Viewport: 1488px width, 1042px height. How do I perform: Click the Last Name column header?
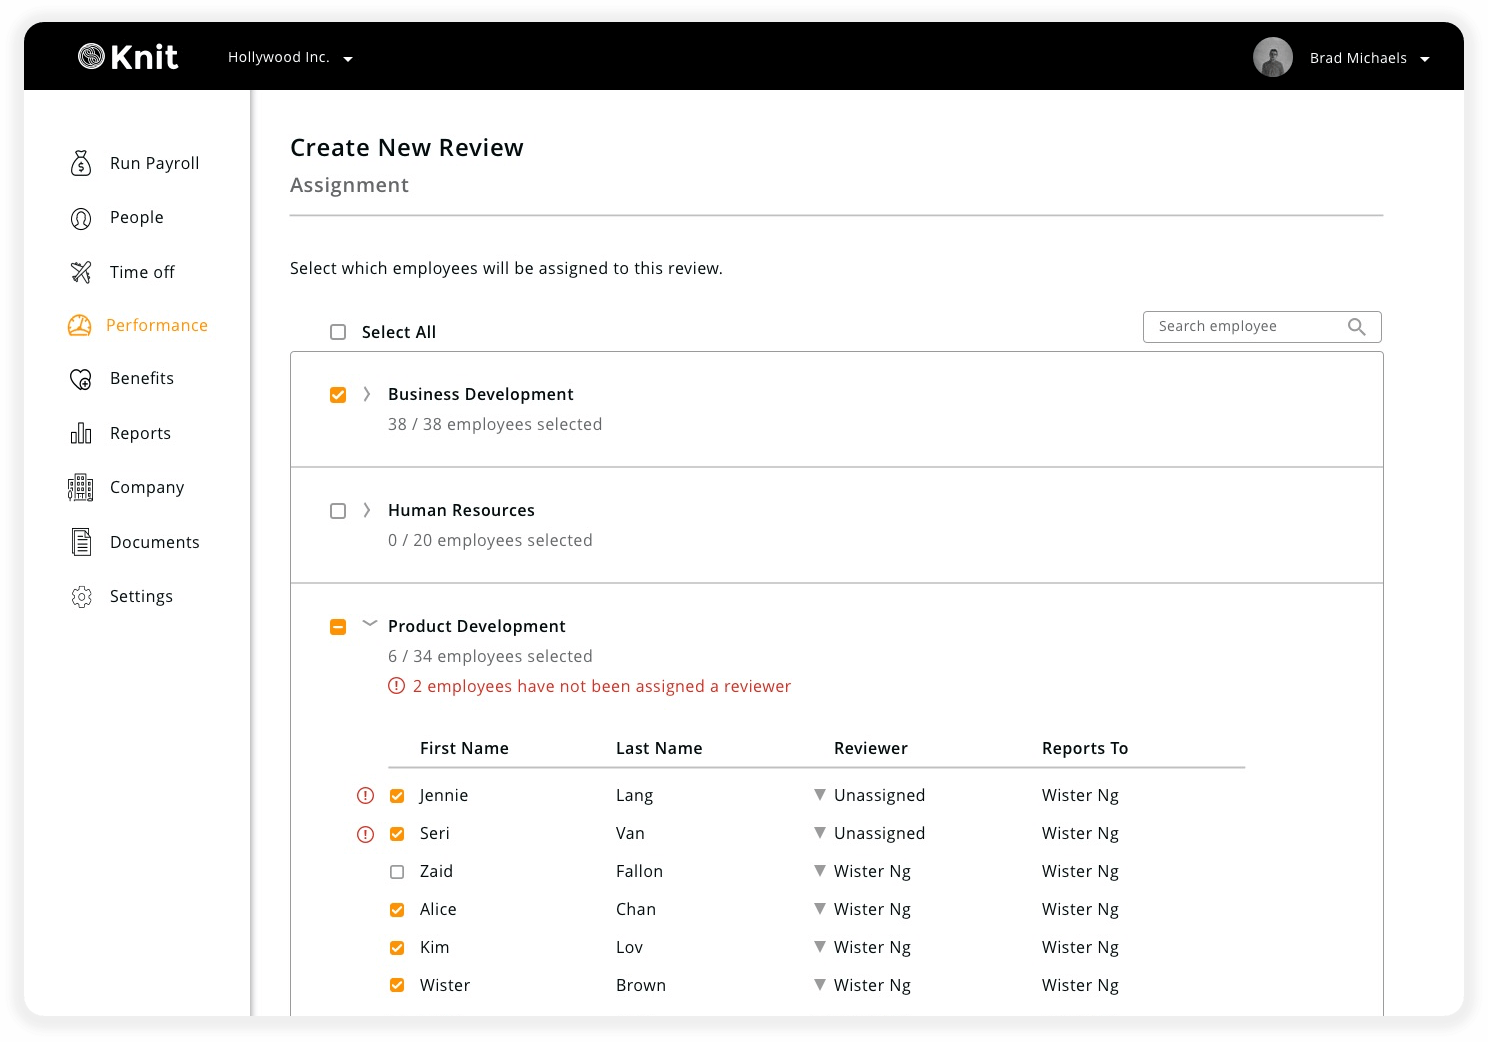point(659,748)
